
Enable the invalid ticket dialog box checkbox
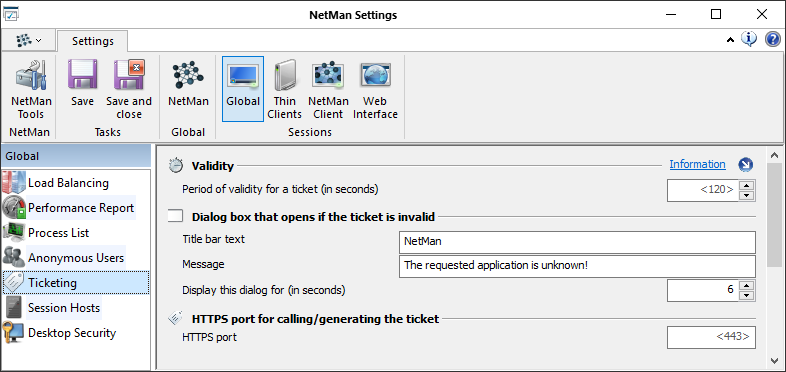click(175, 217)
